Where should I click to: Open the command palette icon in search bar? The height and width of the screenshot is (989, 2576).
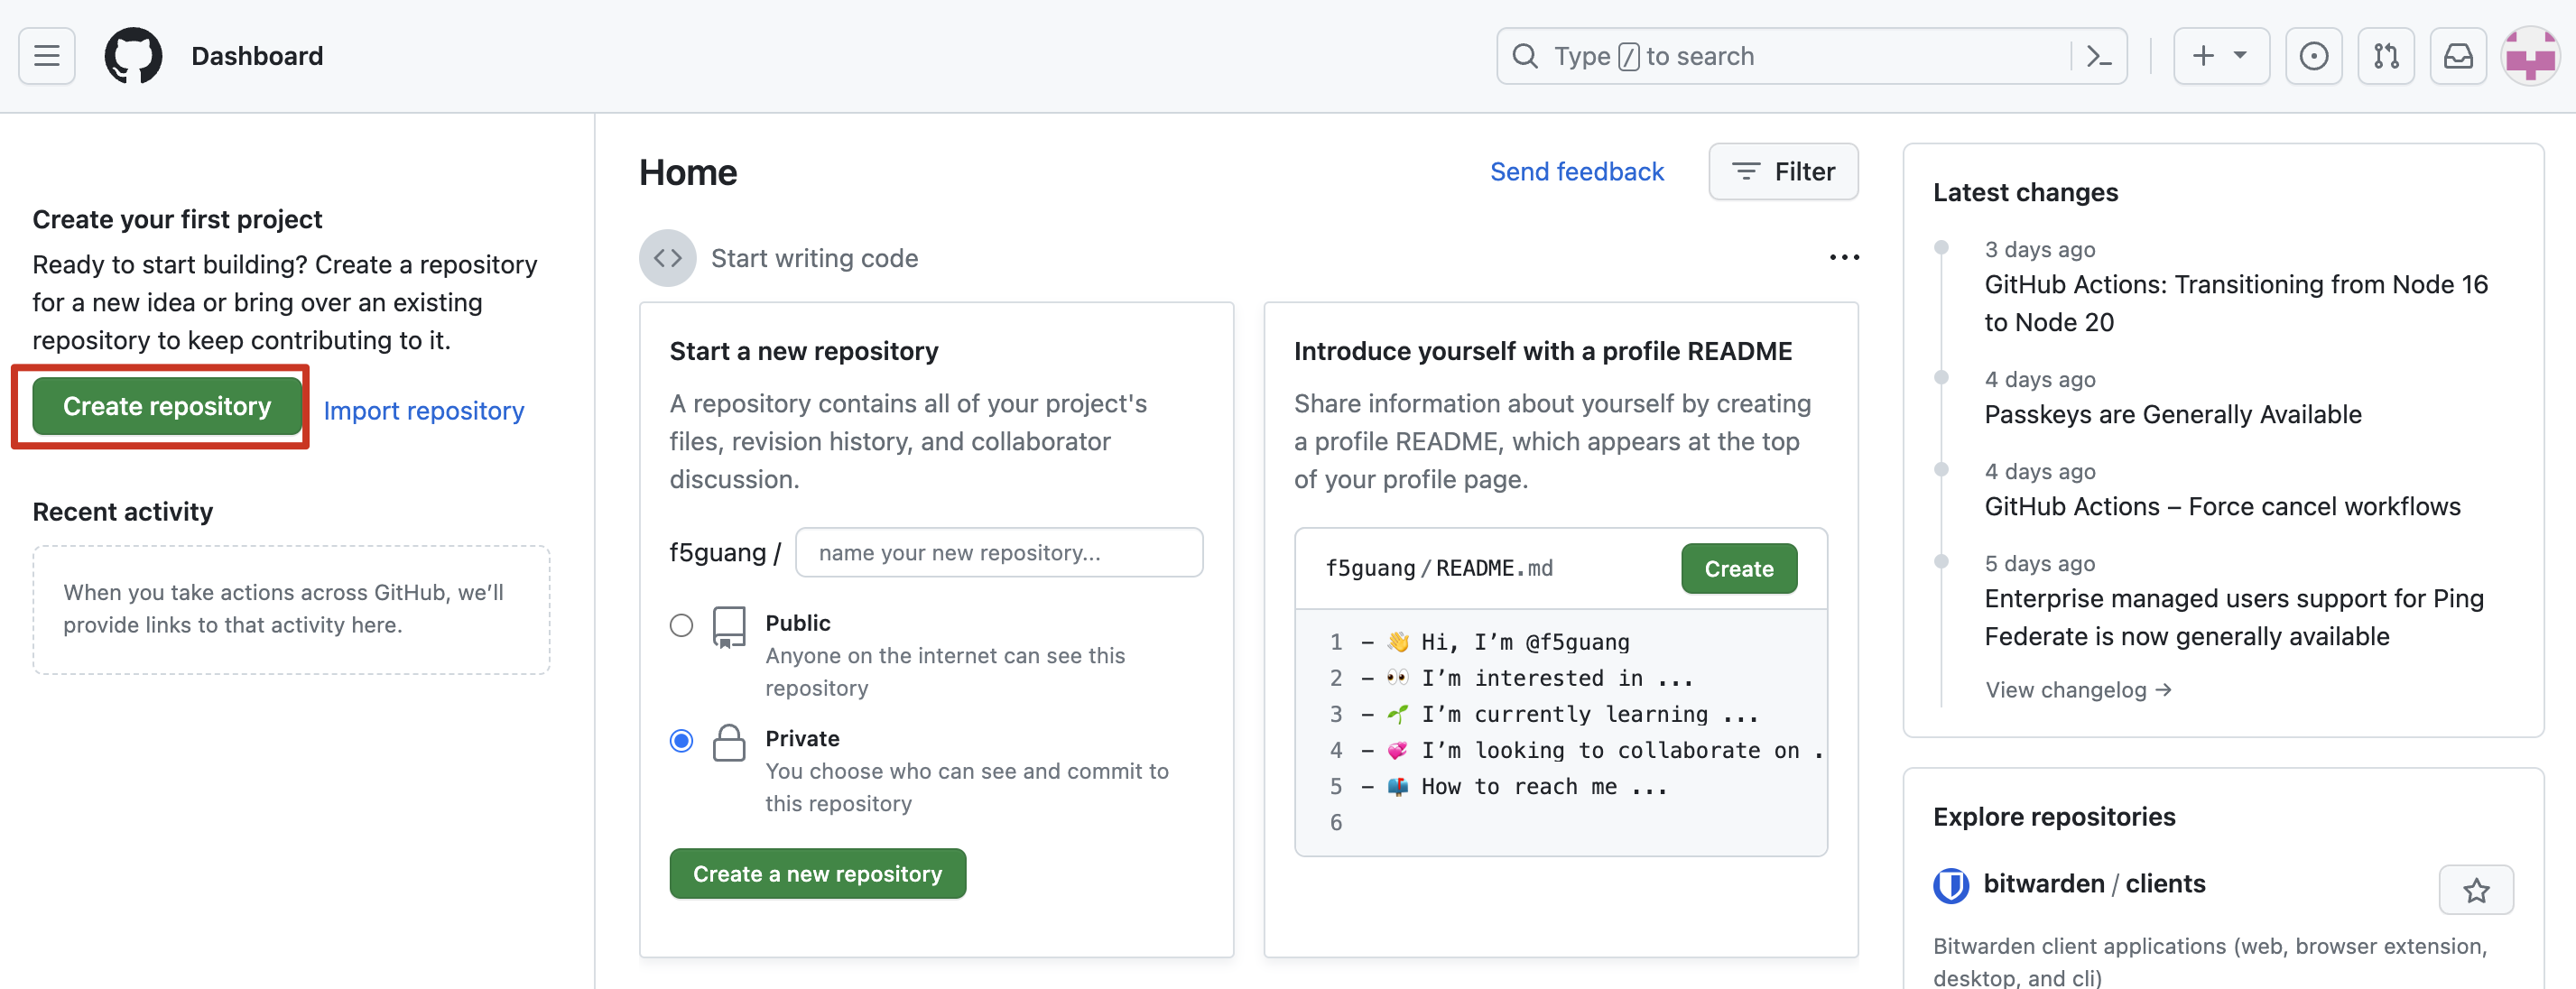2098,56
